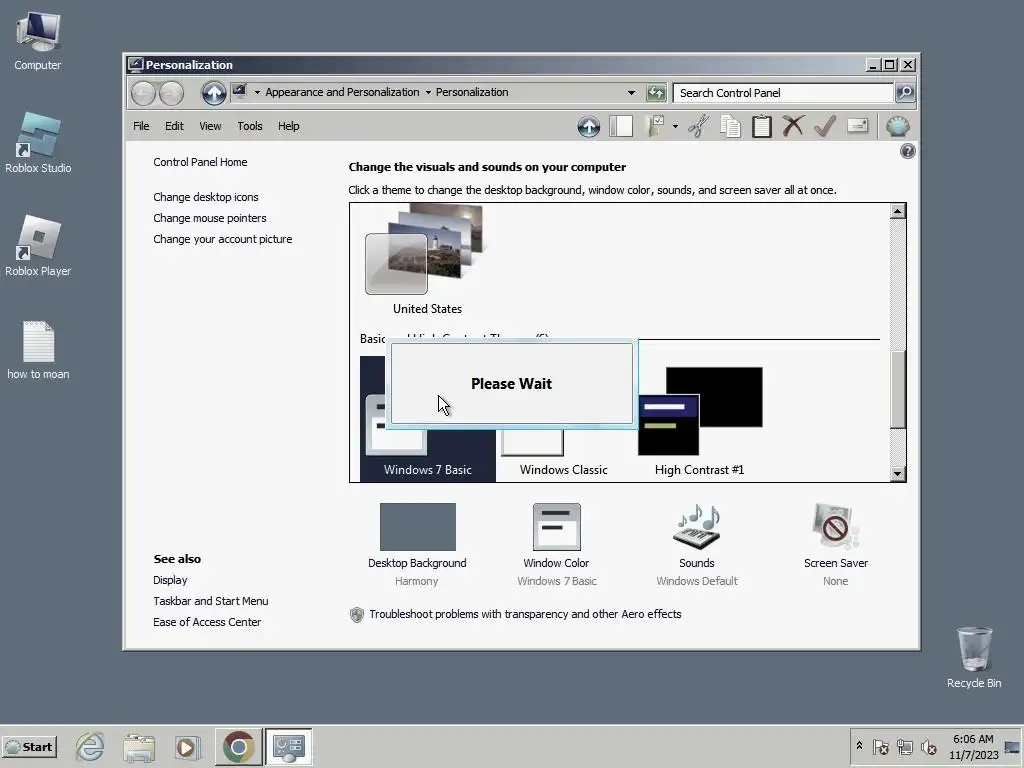Image resolution: width=1024 pixels, height=768 pixels.
Task: Click the X Delete icon in toolbar
Action: pyautogui.click(x=793, y=126)
